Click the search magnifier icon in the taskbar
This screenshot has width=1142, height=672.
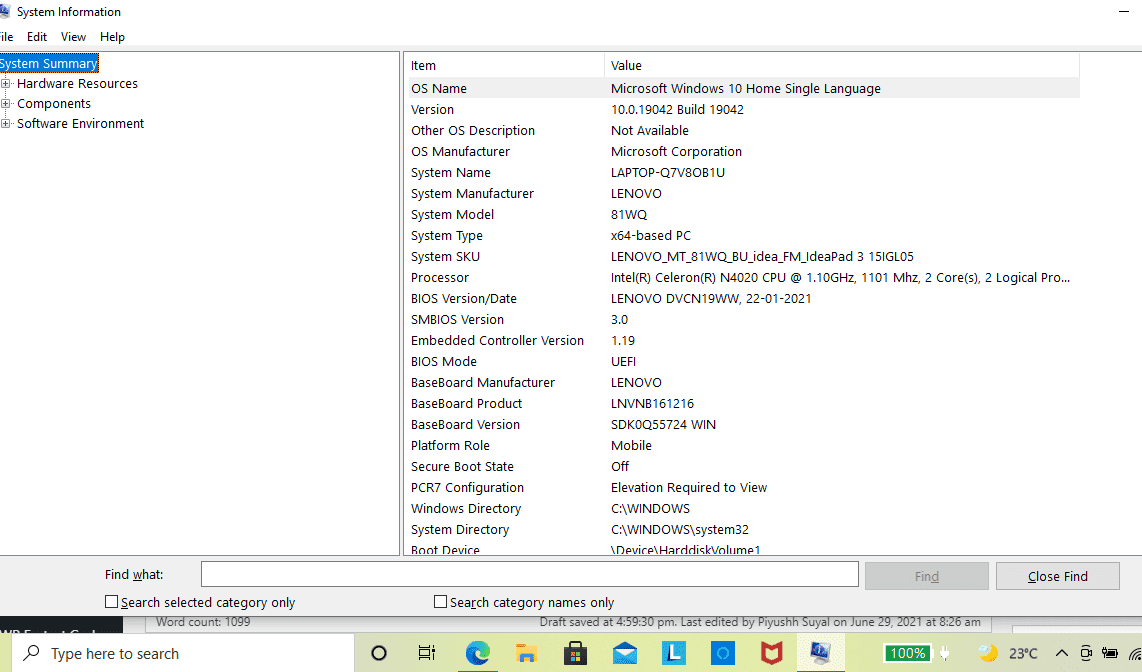point(31,652)
